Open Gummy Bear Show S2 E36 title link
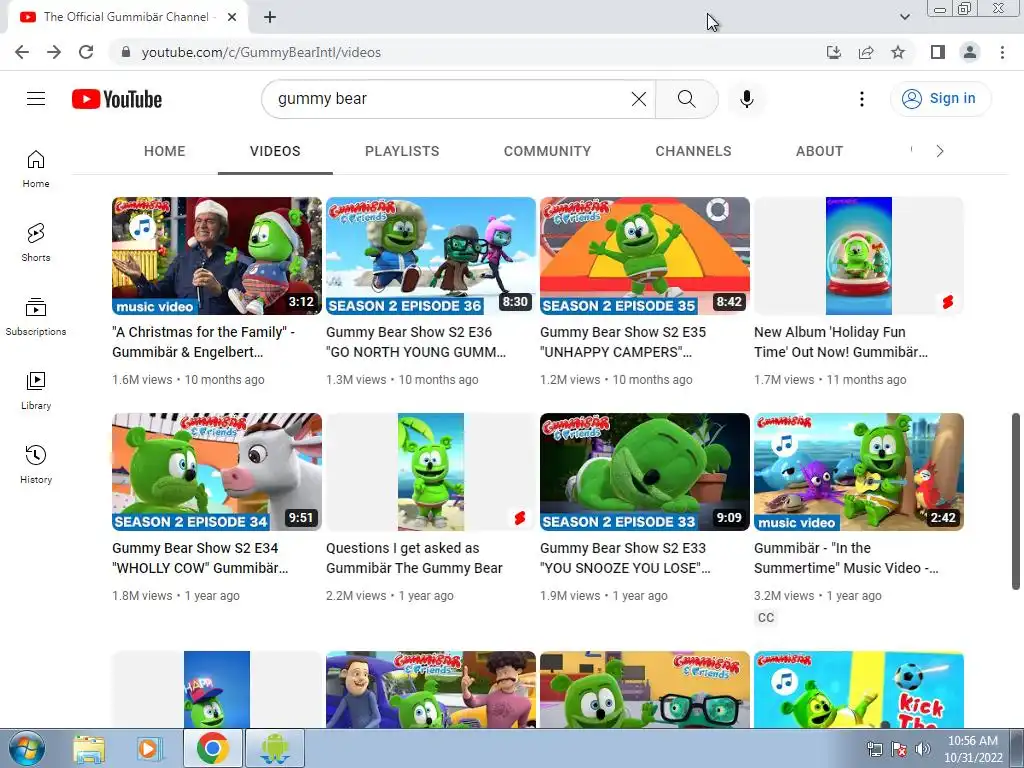Viewport: 1024px width, 768px height. pos(416,342)
